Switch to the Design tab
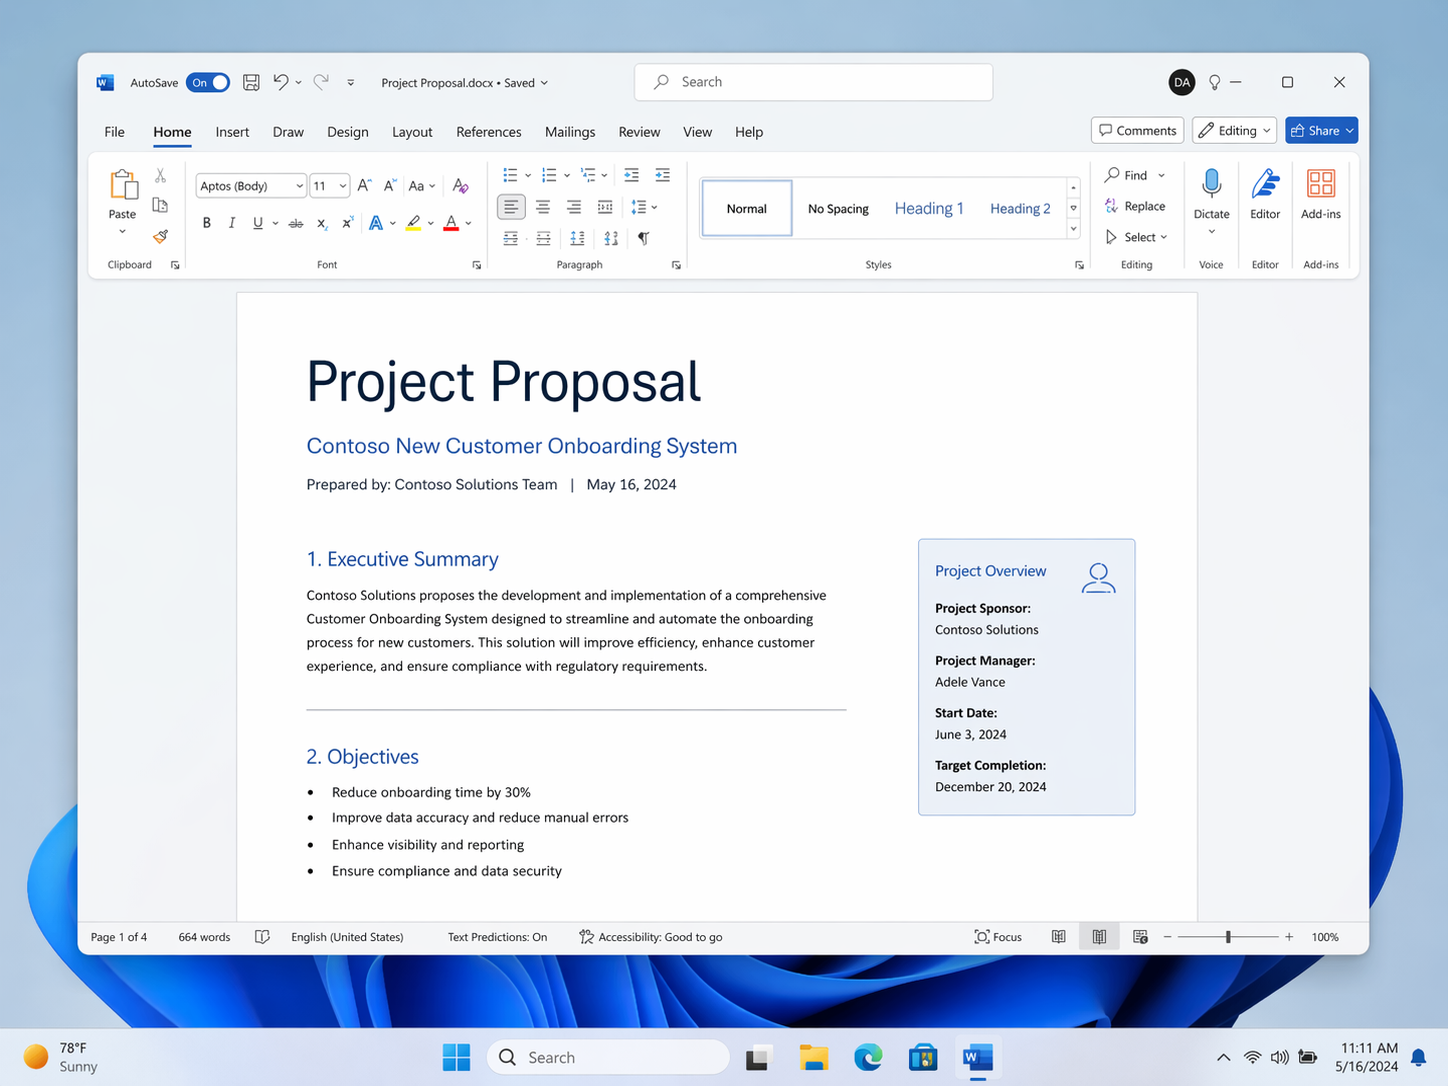Screen dimensions: 1448x1086 tap(347, 132)
